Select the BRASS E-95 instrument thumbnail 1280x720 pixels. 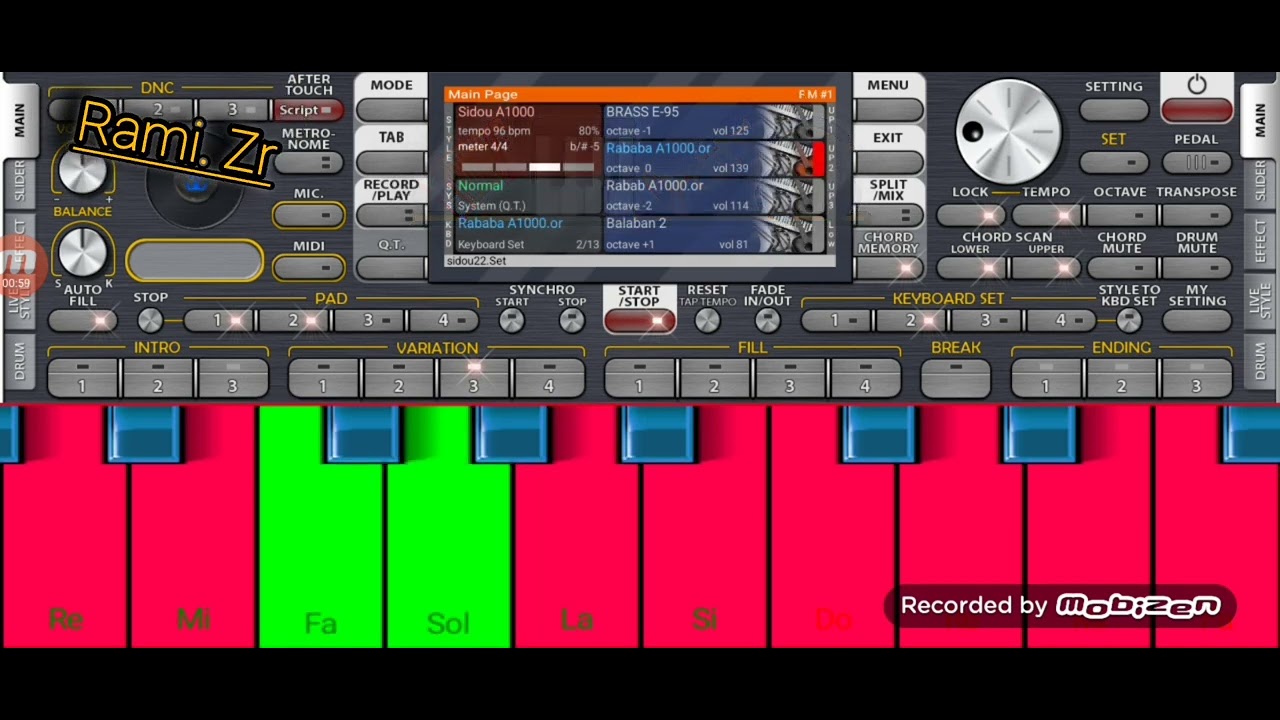tap(790, 122)
